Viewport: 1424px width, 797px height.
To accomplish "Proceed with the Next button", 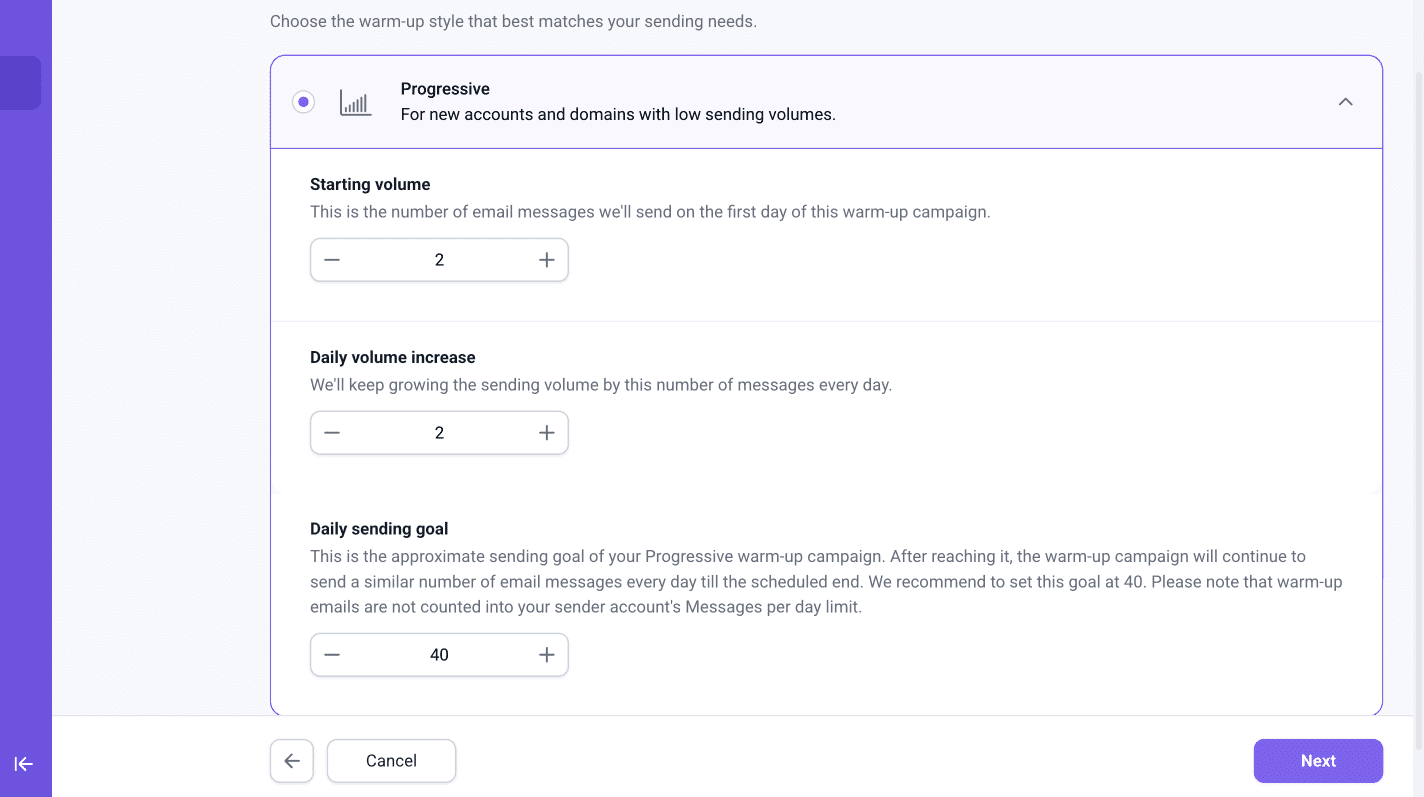I will coord(1318,761).
